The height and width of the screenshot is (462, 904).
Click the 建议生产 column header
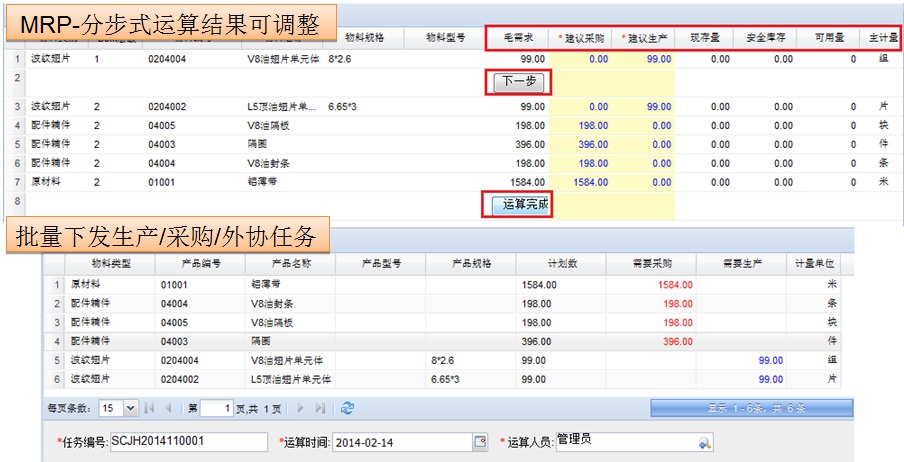click(644, 38)
